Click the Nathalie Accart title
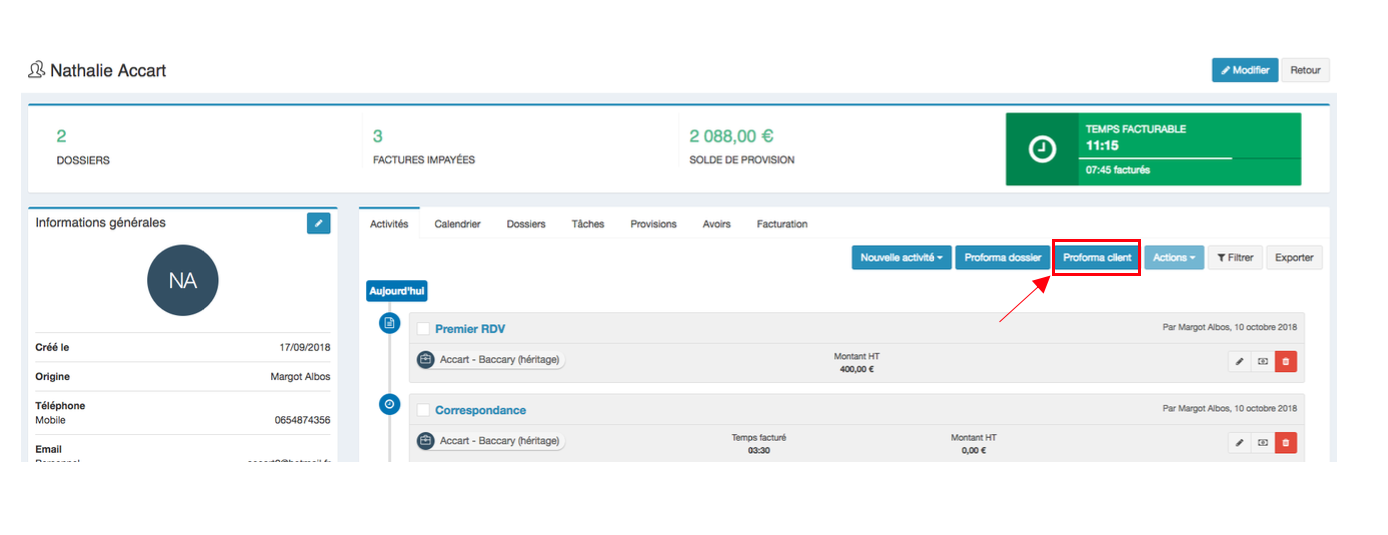 [108, 71]
